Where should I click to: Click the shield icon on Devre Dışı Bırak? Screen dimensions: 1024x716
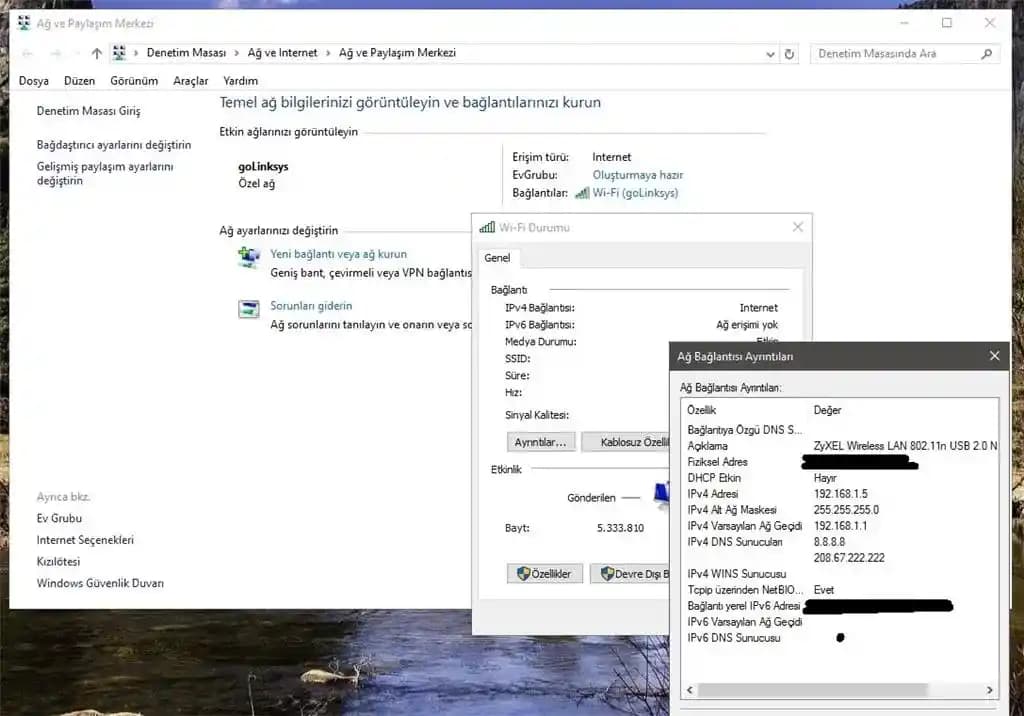pos(605,573)
